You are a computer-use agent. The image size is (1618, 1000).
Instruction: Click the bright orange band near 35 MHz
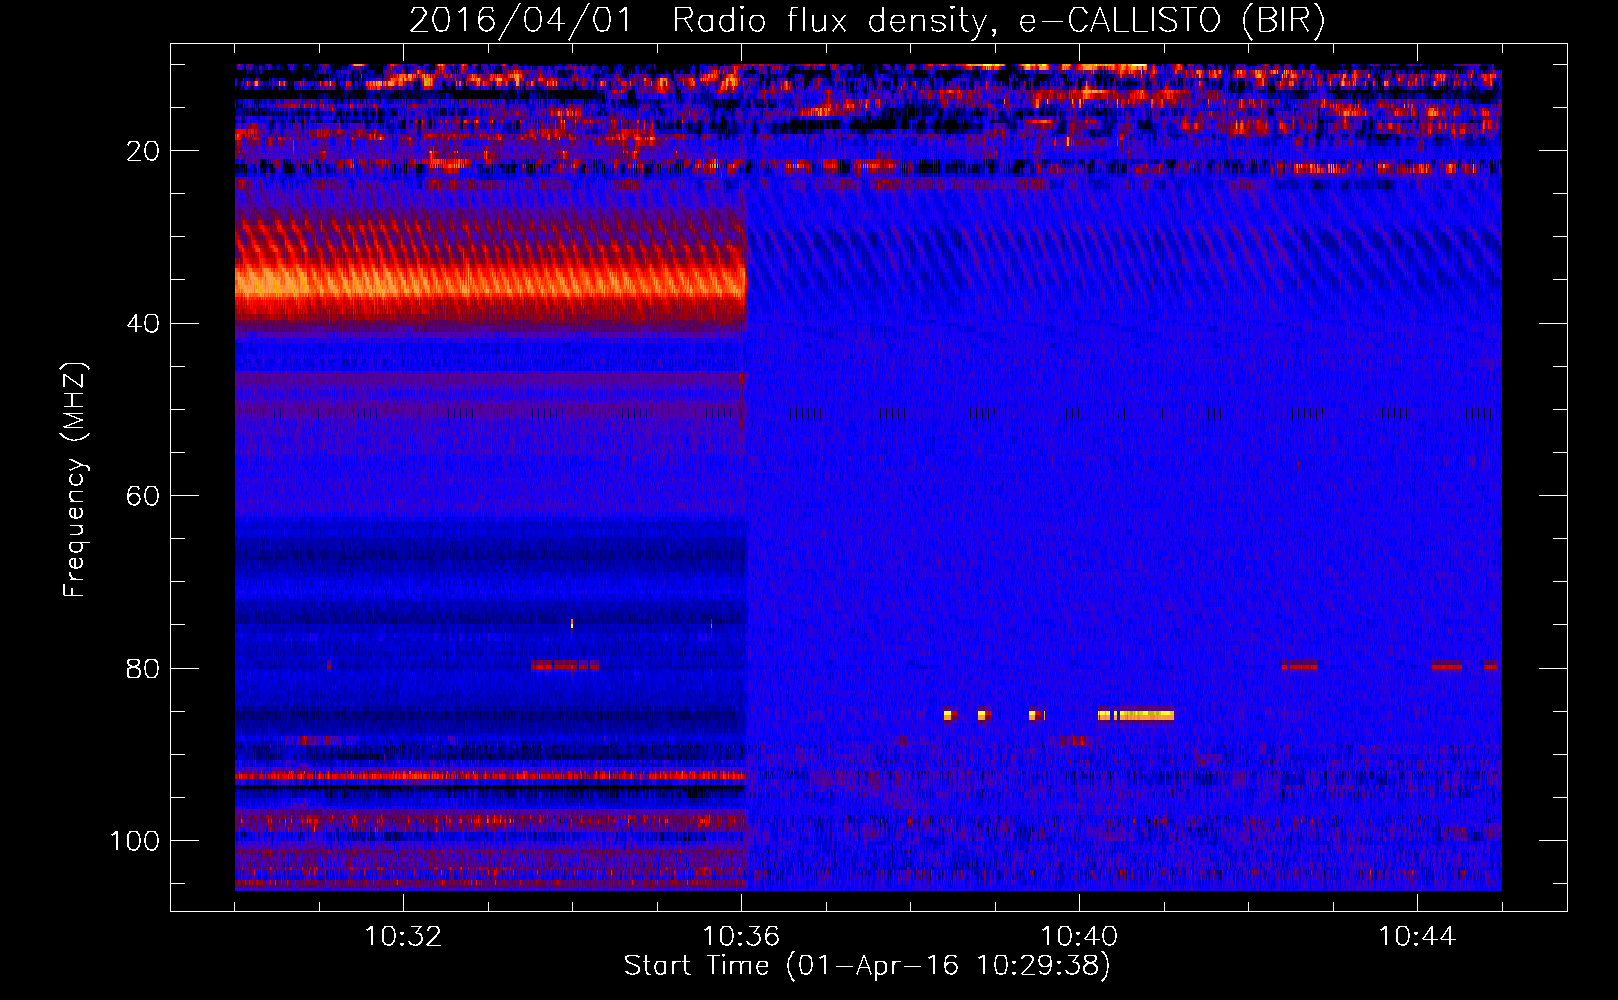click(x=491, y=283)
